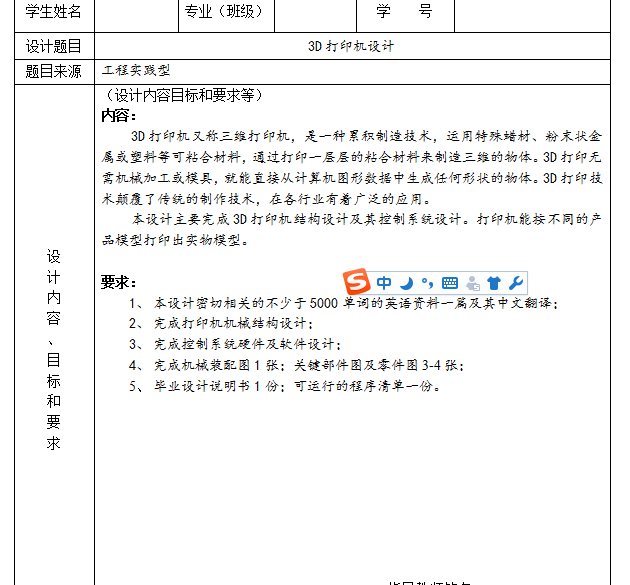Click the 专业（班级） label cell
This screenshot has height=585, width=630.
click(227, 15)
